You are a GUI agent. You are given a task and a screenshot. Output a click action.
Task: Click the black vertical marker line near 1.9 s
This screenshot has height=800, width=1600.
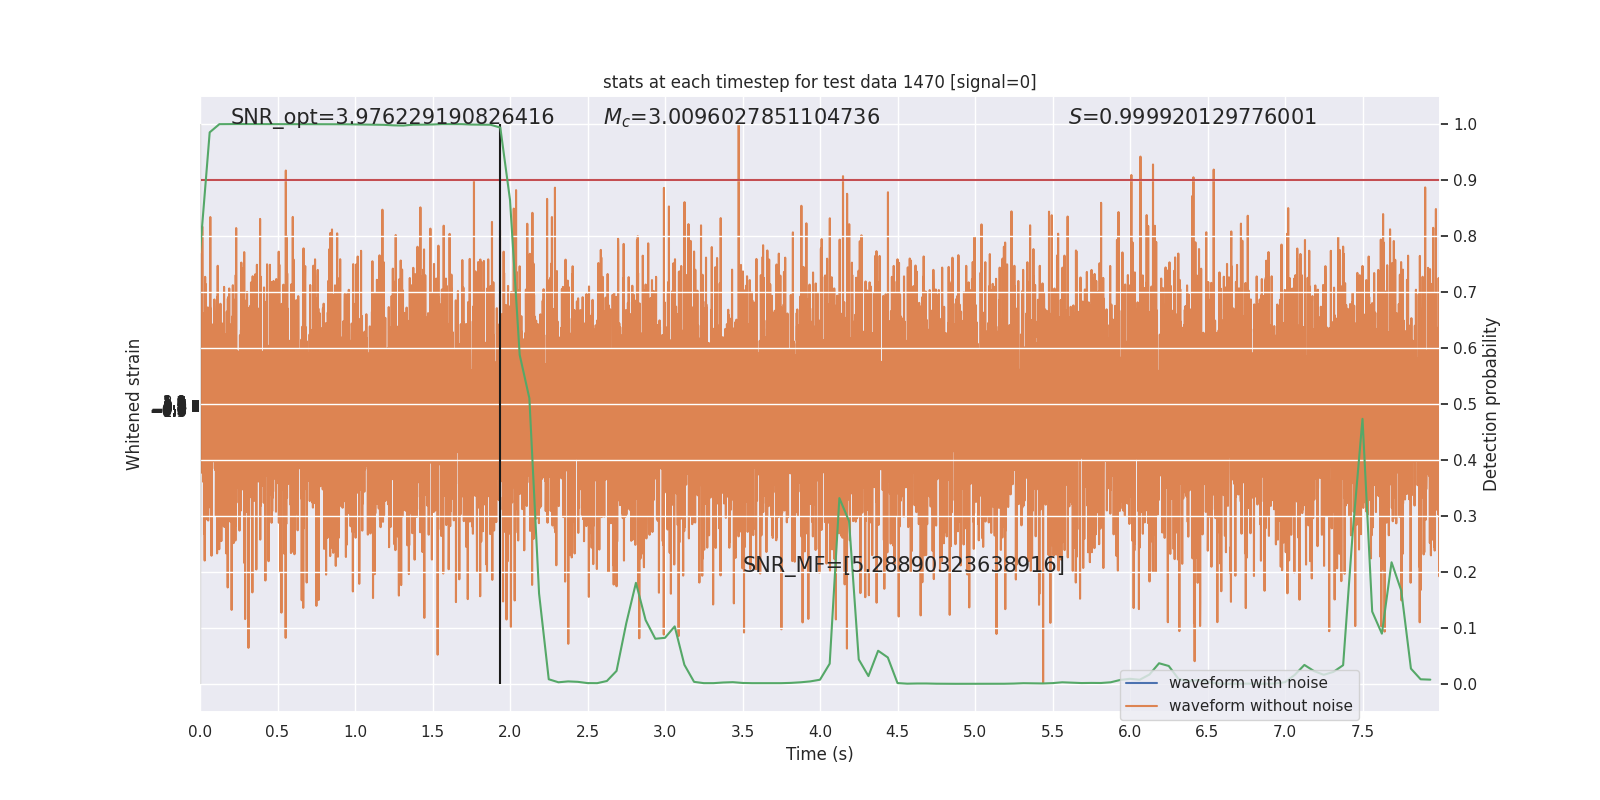(500, 404)
